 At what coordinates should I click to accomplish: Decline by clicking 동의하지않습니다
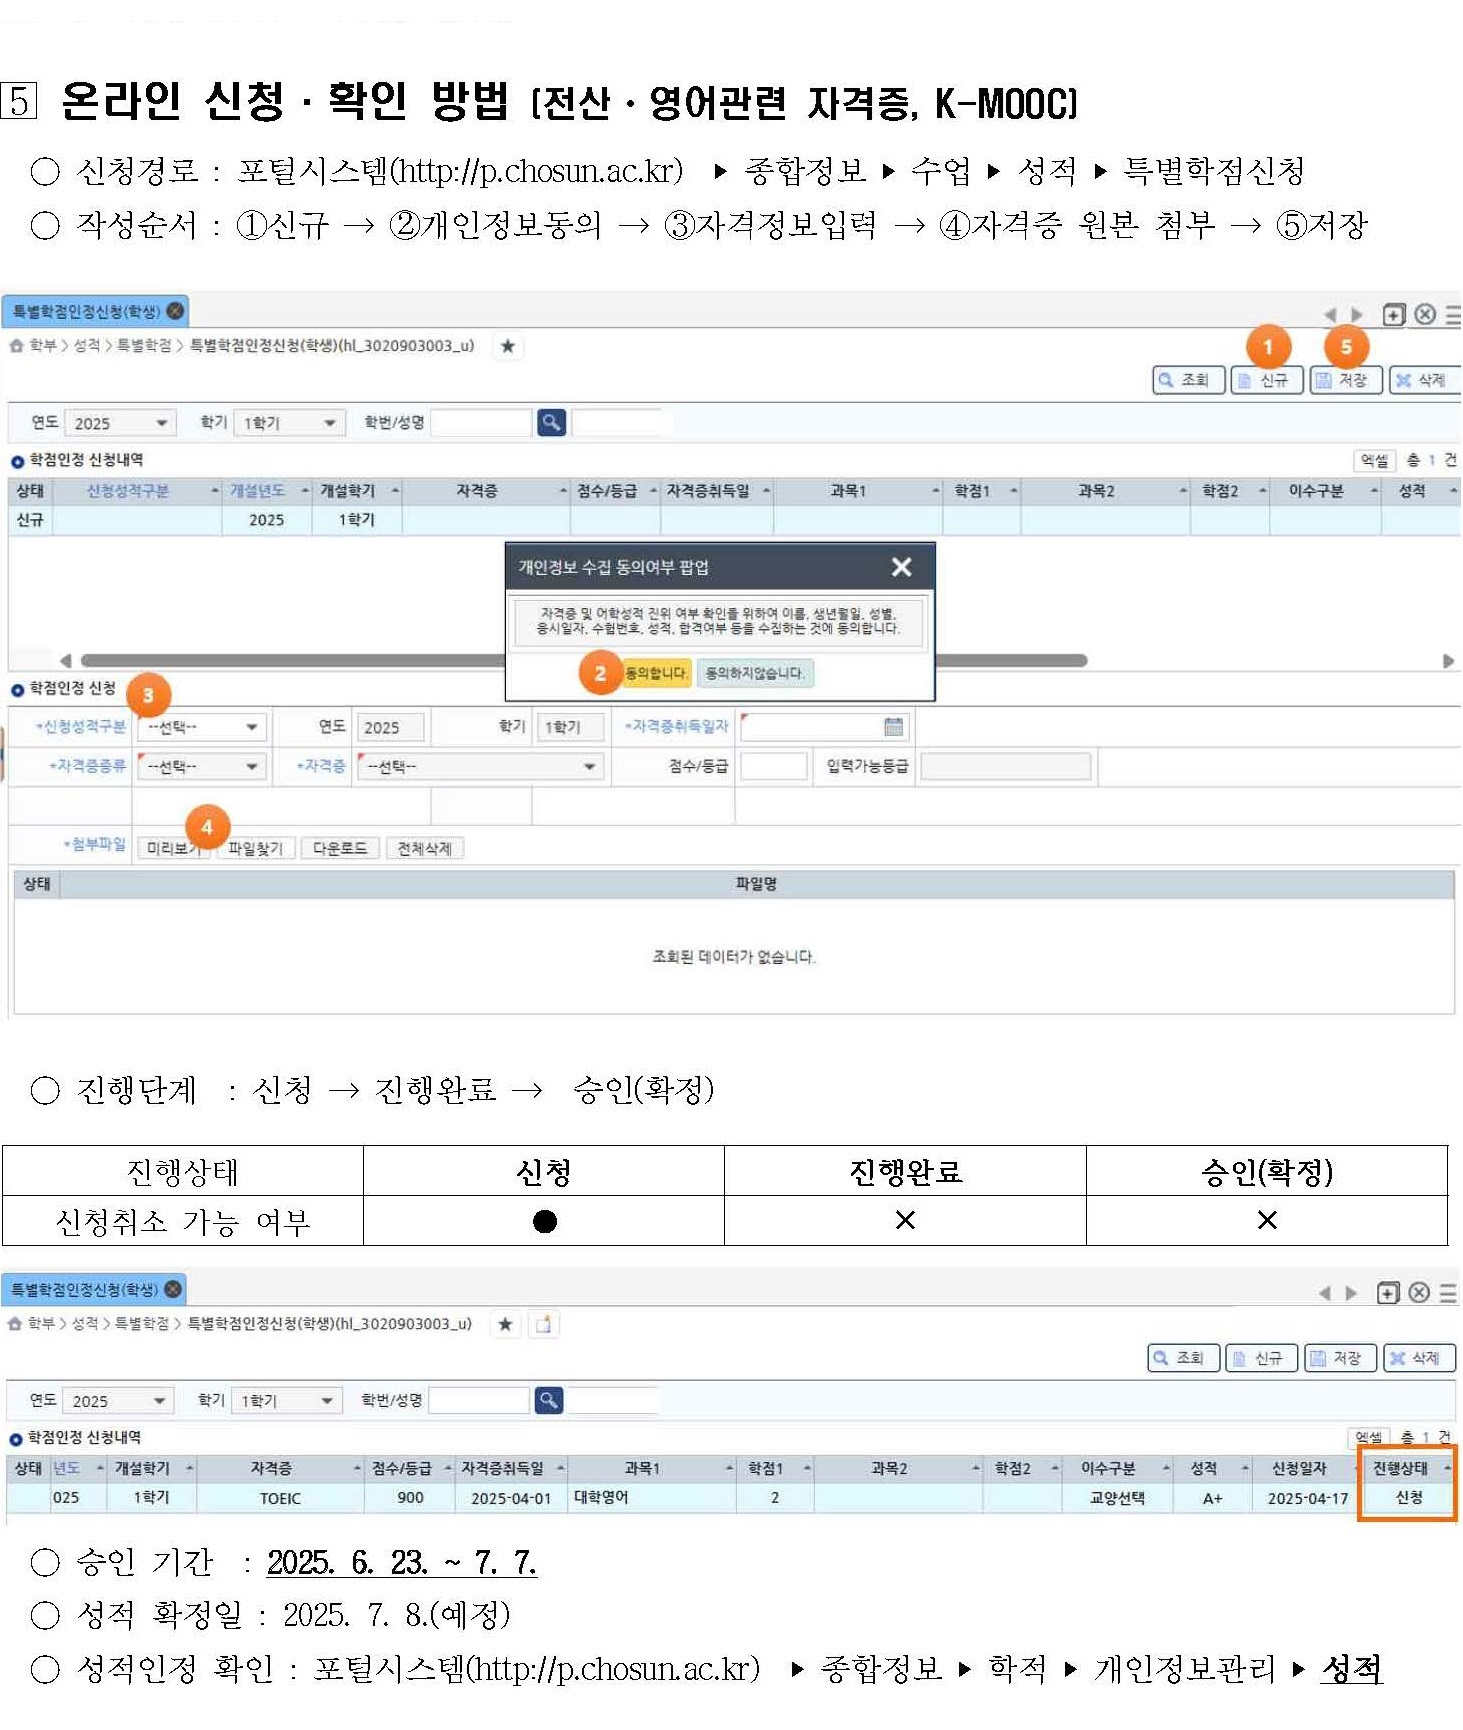(755, 673)
